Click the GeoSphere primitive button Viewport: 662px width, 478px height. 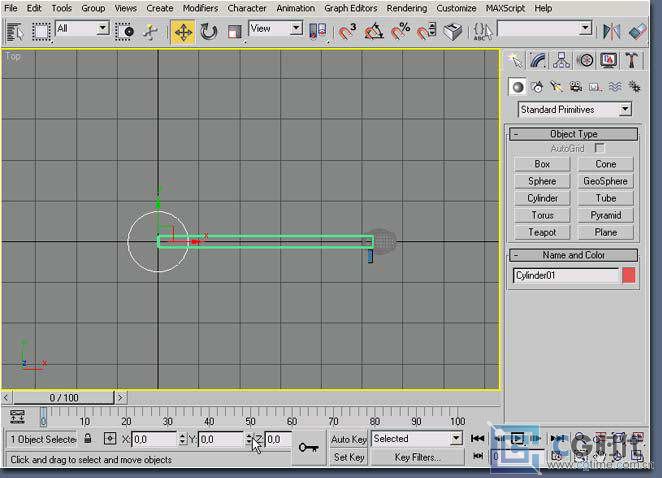click(605, 181)
